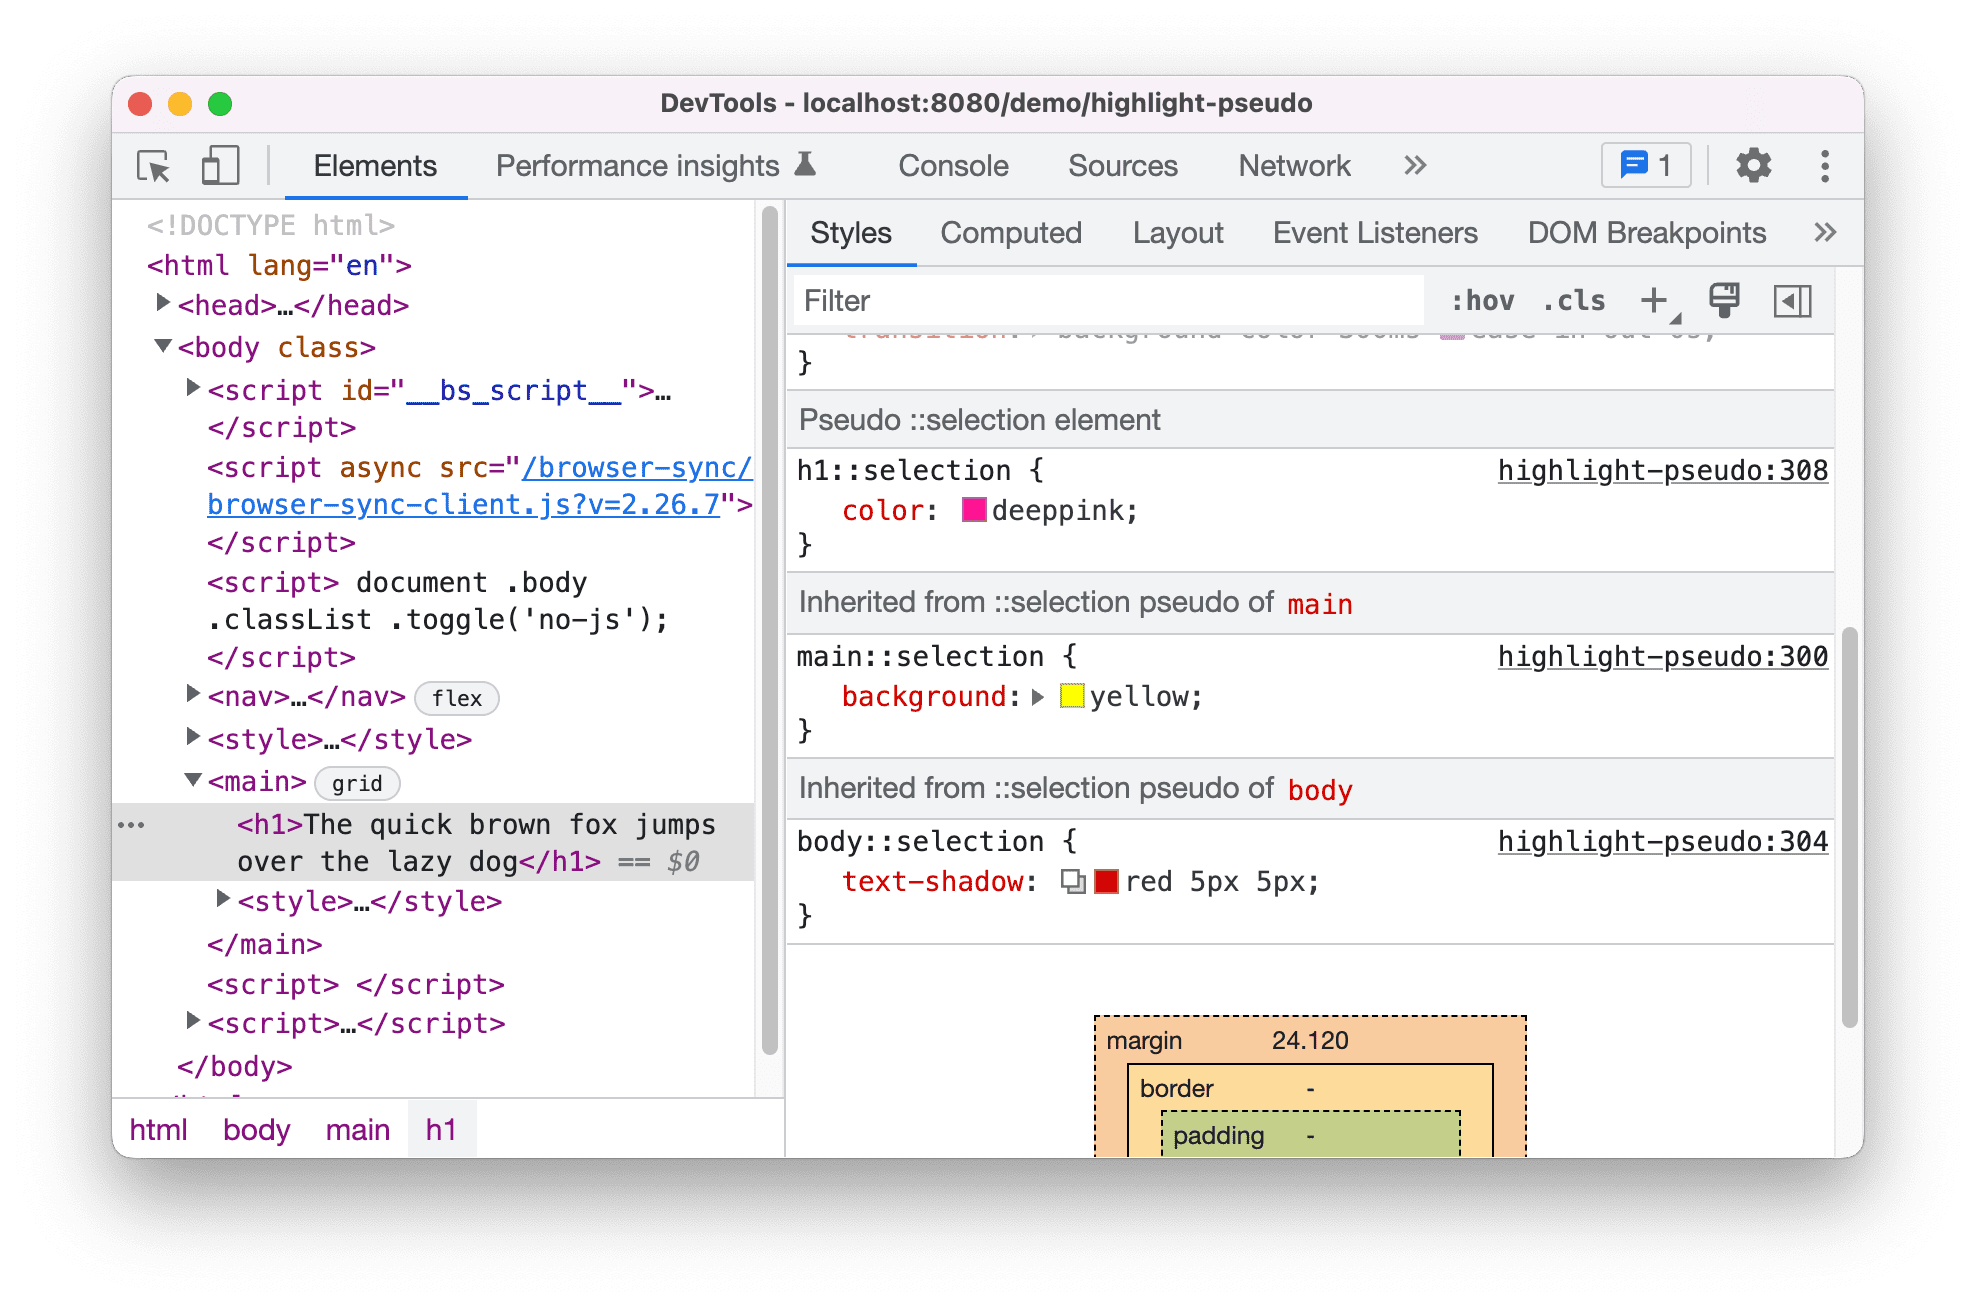Viewport: 1976px width, 1306px height.
Task: Click the highlight-pseudo:308 source link
Action: [x=1661, y=471]
